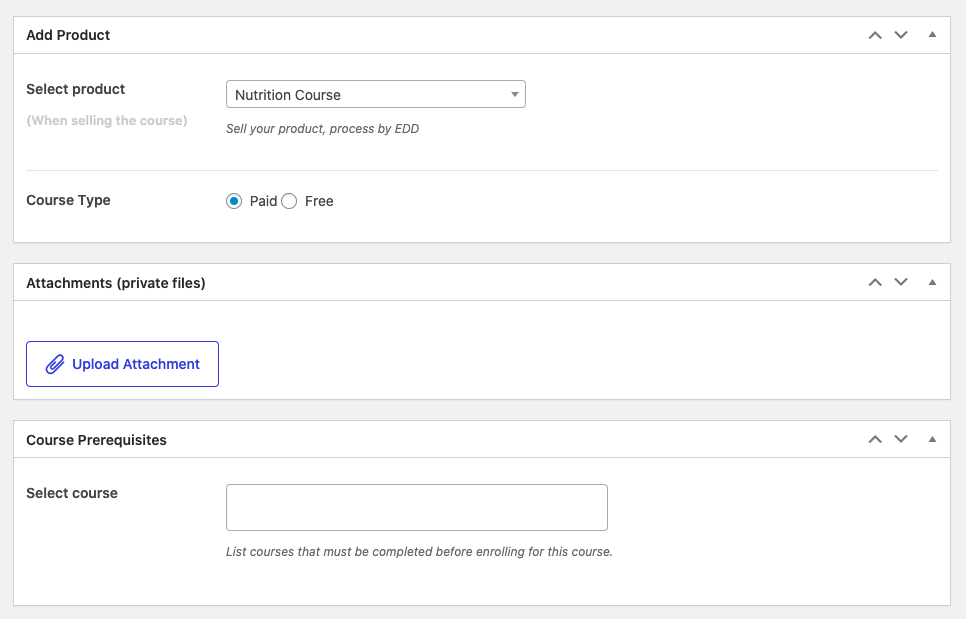Collapse the Add Product panel
966x619 pixels.
[x=932, y=35]
